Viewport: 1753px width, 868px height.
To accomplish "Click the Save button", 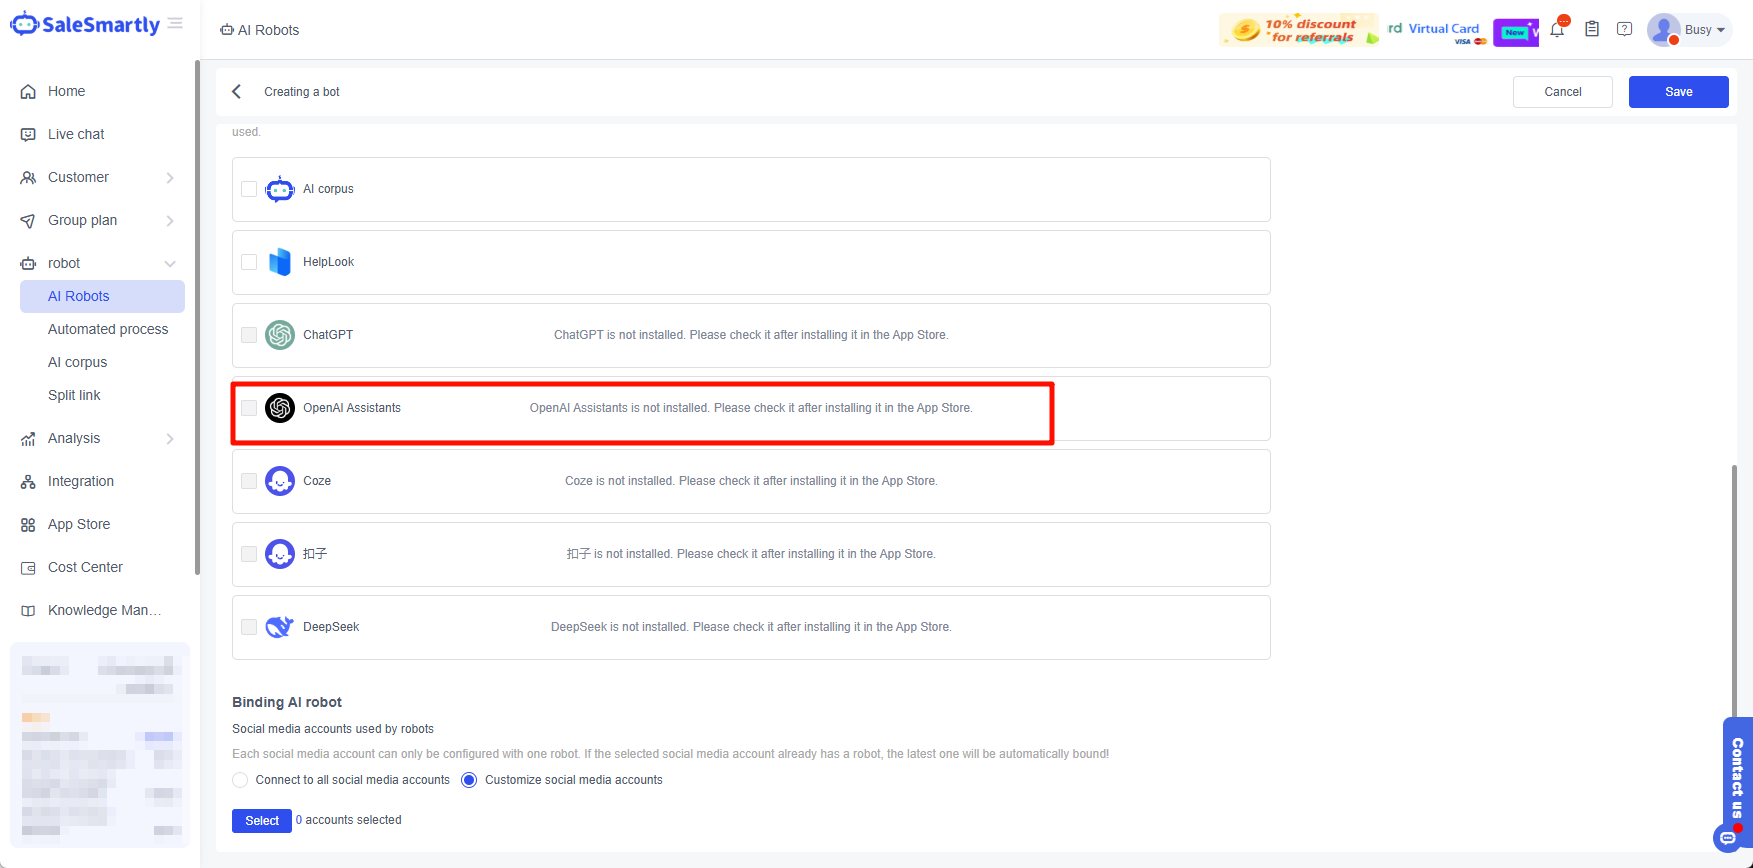I will coord(1678,92).
